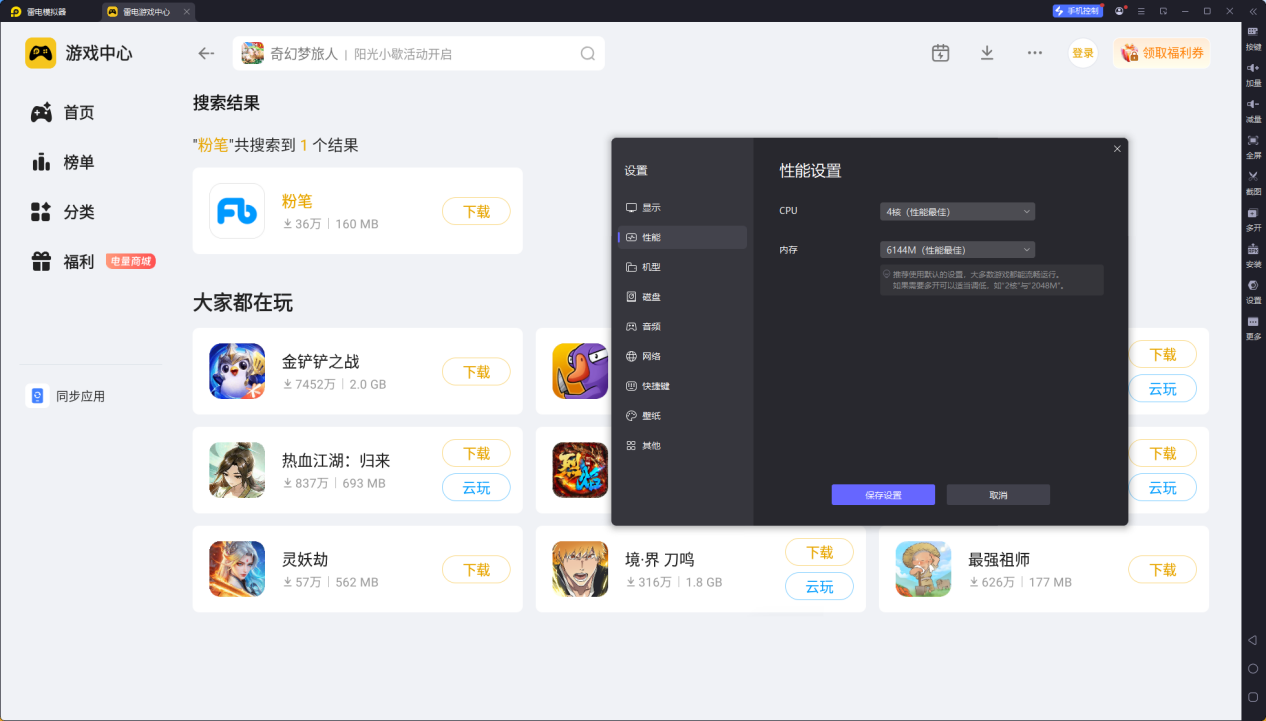1266x721 pixels.
Task: Collapse the right sidebar with the double-chevron icon
Action: (1253, 11)
